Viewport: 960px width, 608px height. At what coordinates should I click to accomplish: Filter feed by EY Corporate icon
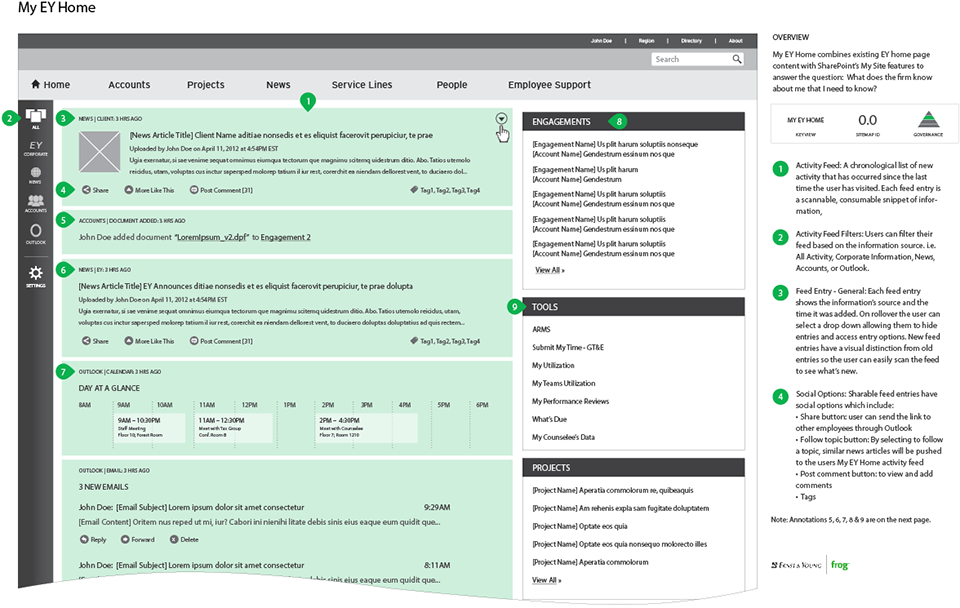tap(36, 146)
